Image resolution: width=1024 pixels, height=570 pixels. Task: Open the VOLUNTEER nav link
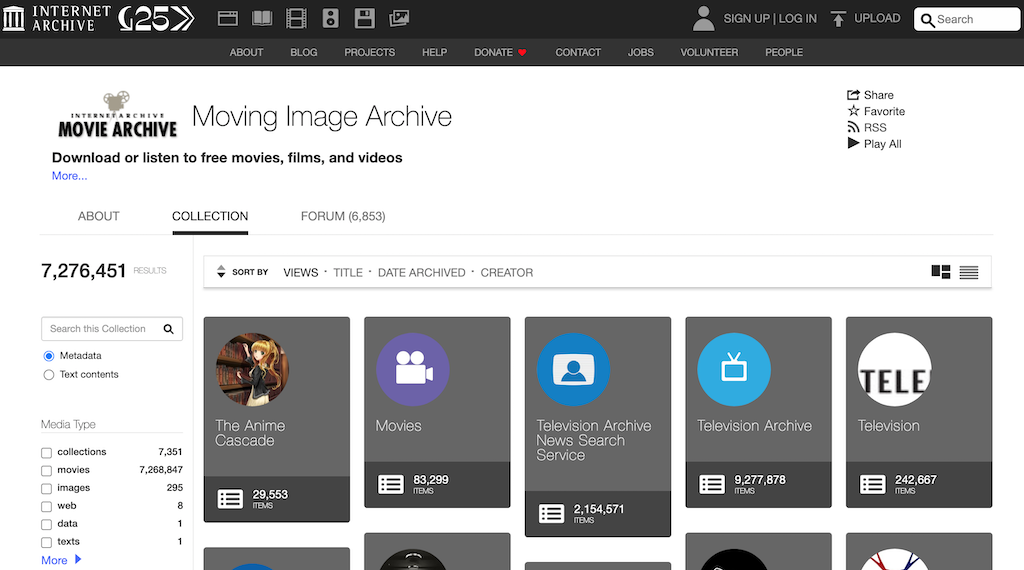click(x=709, y=52)
